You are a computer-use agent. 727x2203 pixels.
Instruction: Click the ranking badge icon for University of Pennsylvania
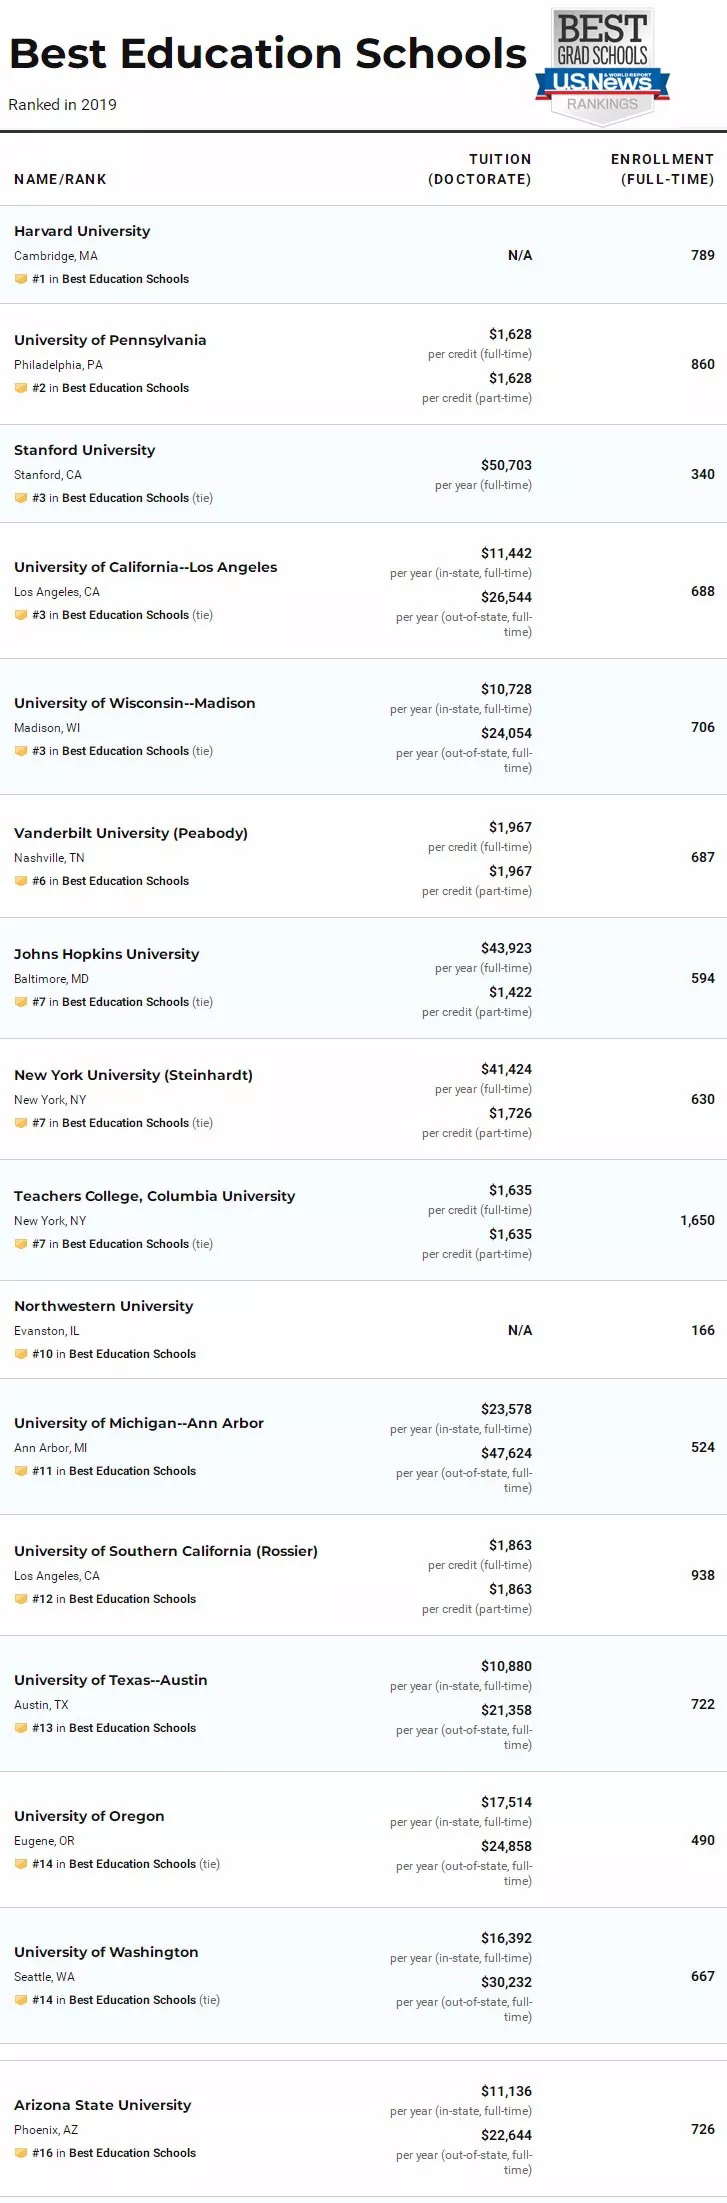click(21, 388)
